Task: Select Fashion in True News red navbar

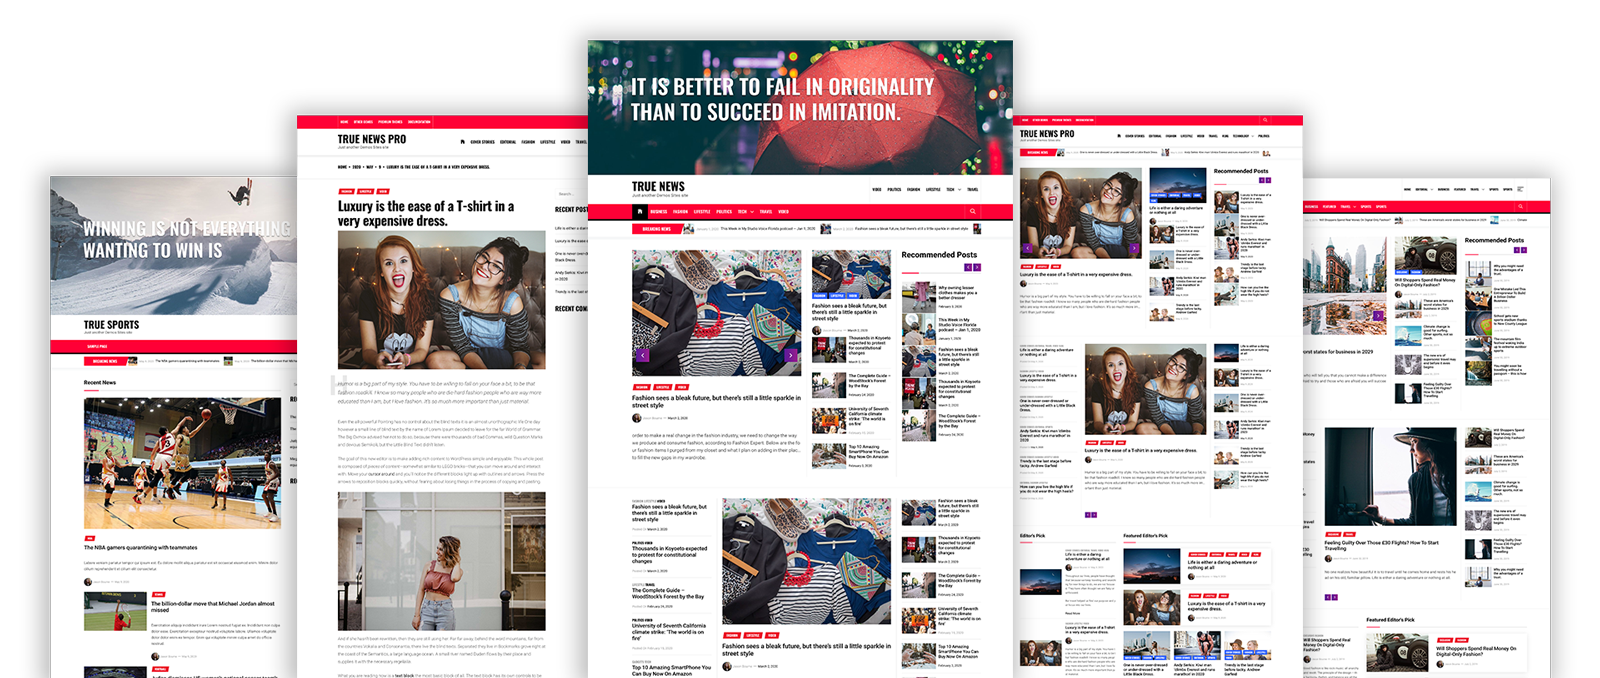Action: 680,212
